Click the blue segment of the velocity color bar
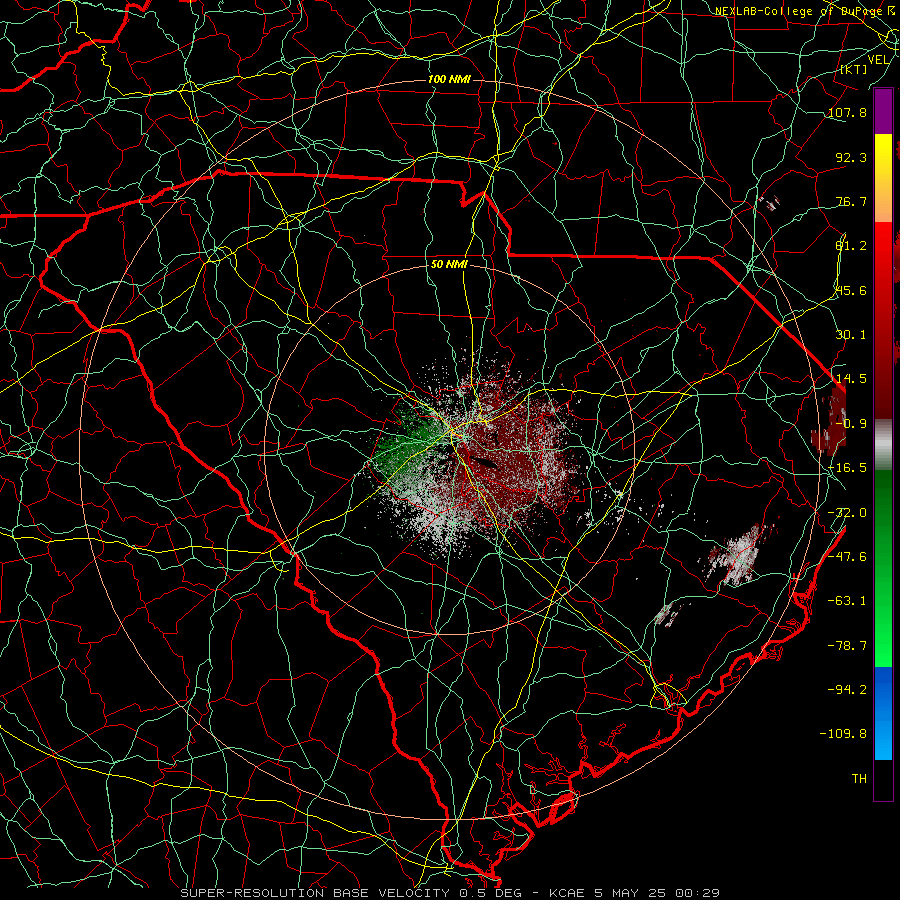Viewport: 900px width, 900px height. (x=883, y=713)
